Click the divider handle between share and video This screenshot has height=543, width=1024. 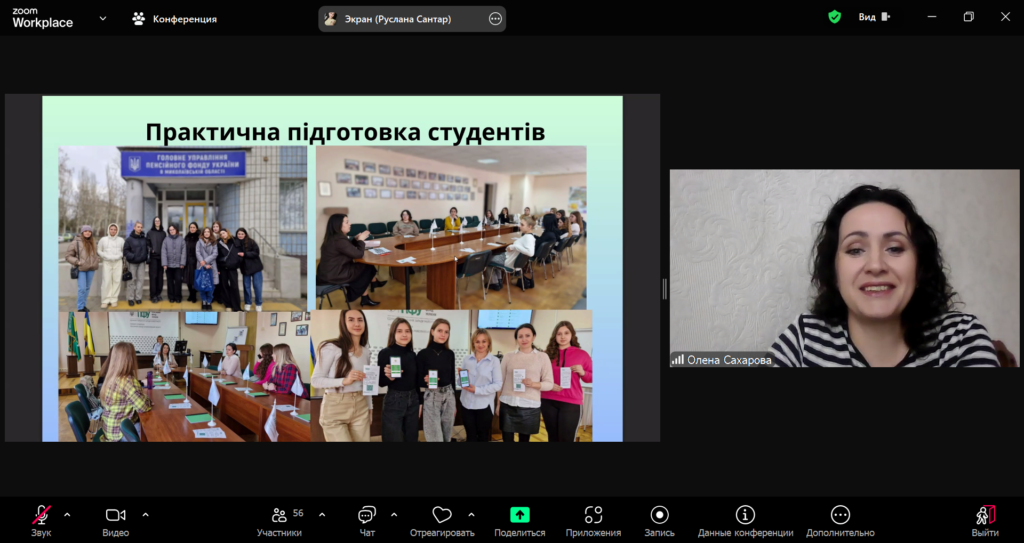pyautogui.click(x=665, y=289)
